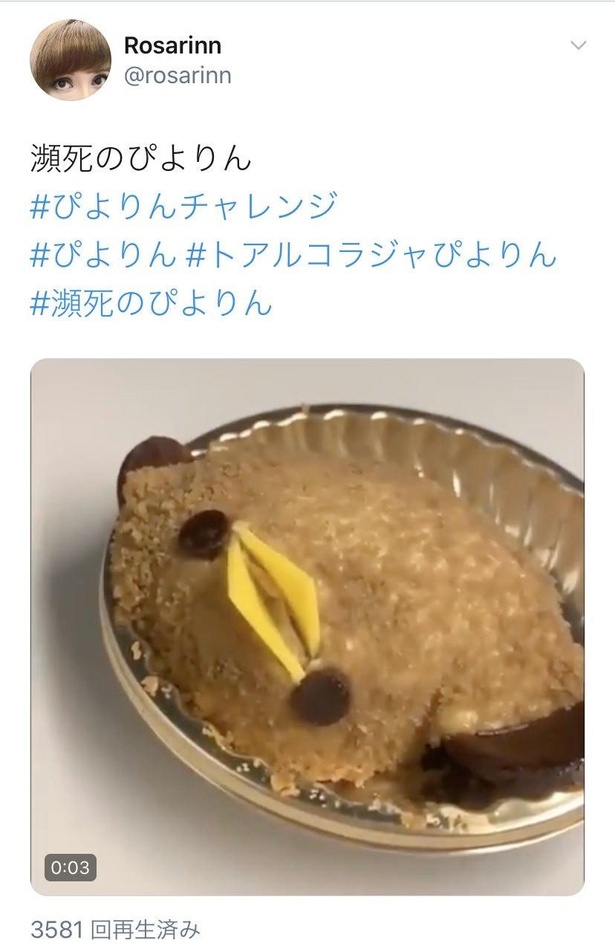Play the chick cake video

[307, 627]
